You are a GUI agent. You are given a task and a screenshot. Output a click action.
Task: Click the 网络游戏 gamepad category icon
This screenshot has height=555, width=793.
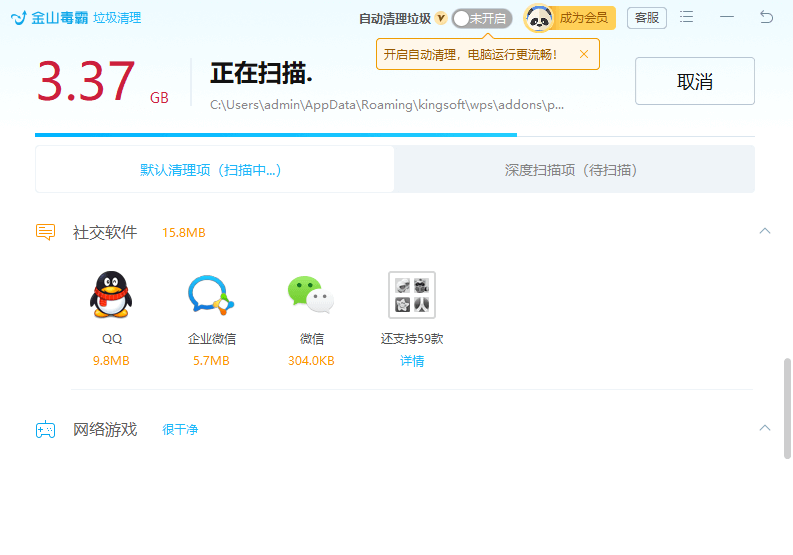[45, 430]
